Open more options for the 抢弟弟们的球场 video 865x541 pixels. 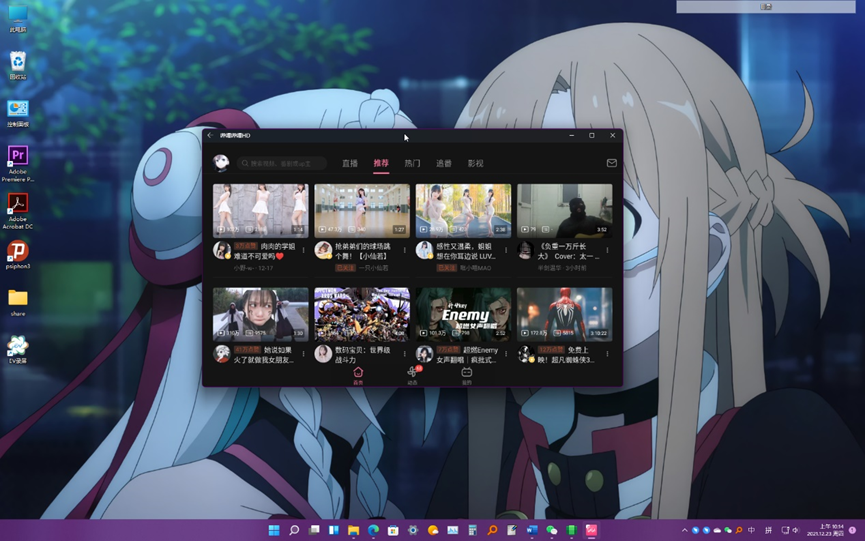tap(405, 250)
